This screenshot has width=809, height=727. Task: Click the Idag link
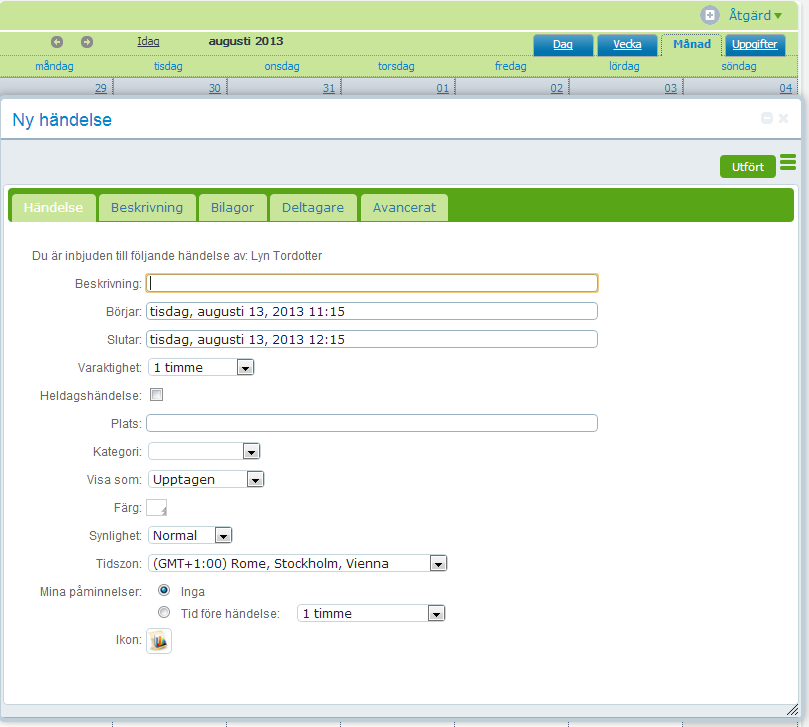(148, 41)
